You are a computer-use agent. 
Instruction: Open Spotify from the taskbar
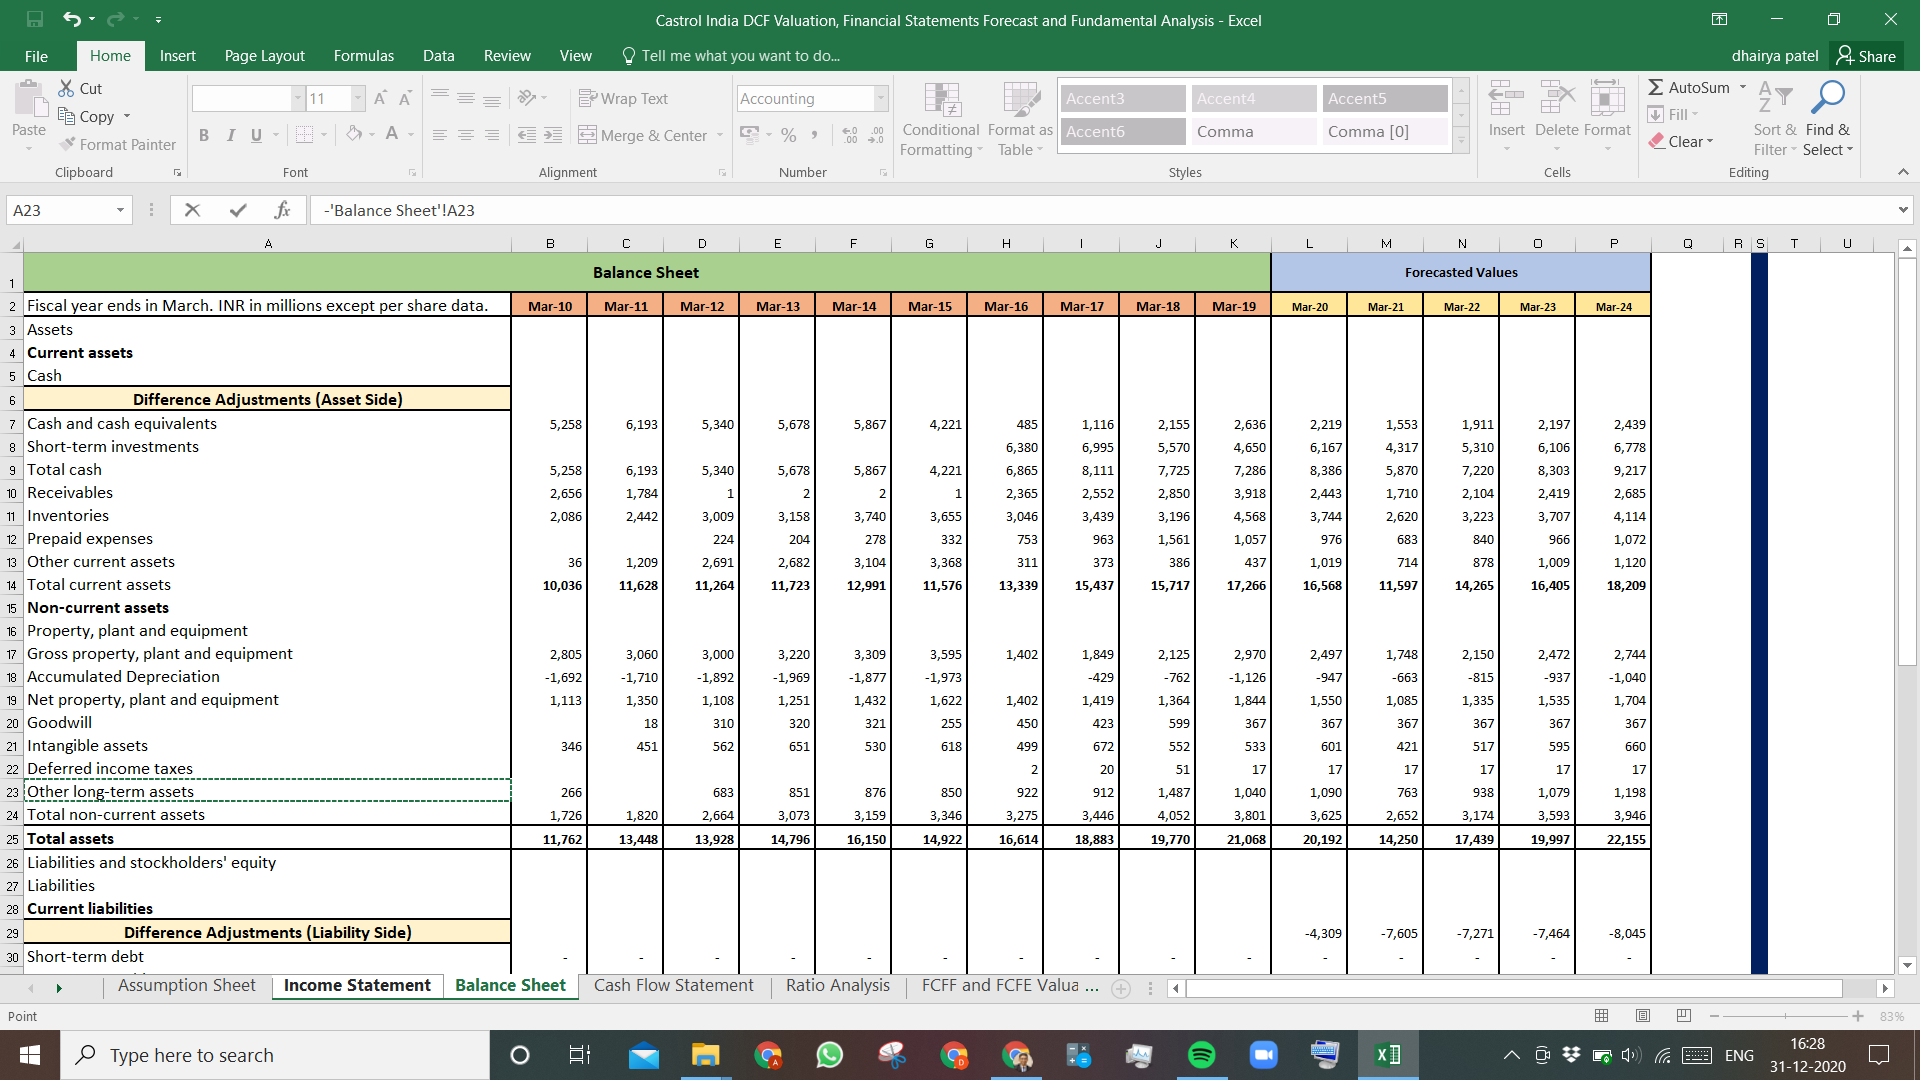click(1201, 1055)
